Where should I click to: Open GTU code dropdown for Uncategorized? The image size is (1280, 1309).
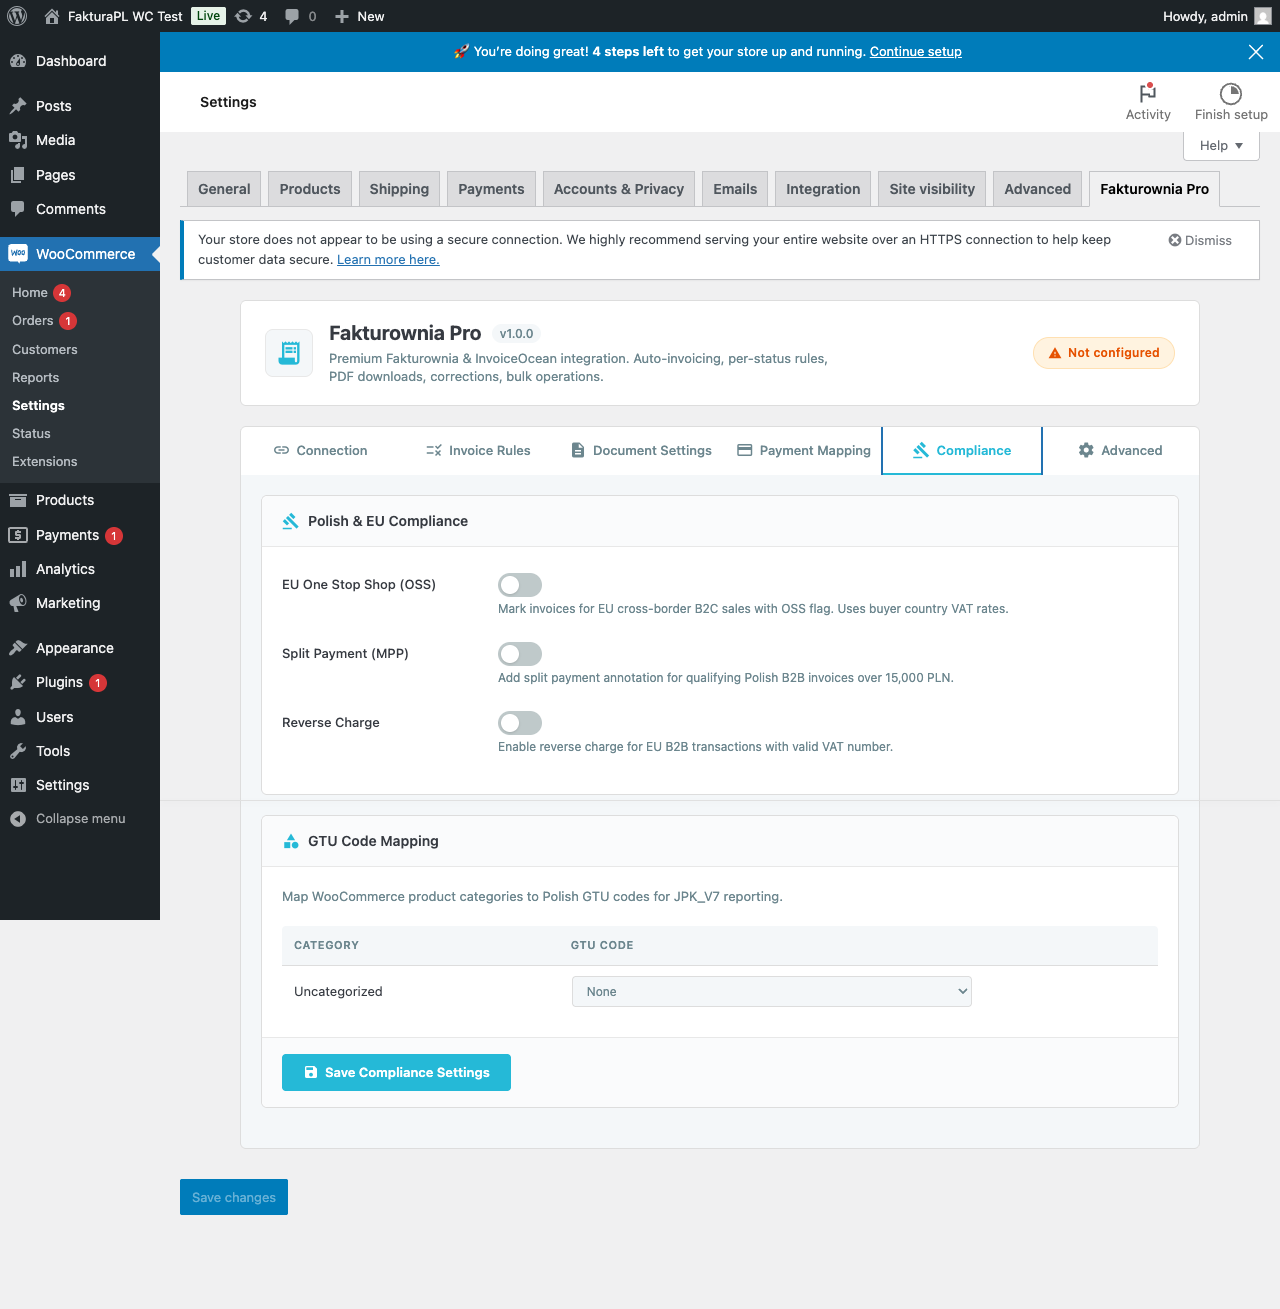771,992
